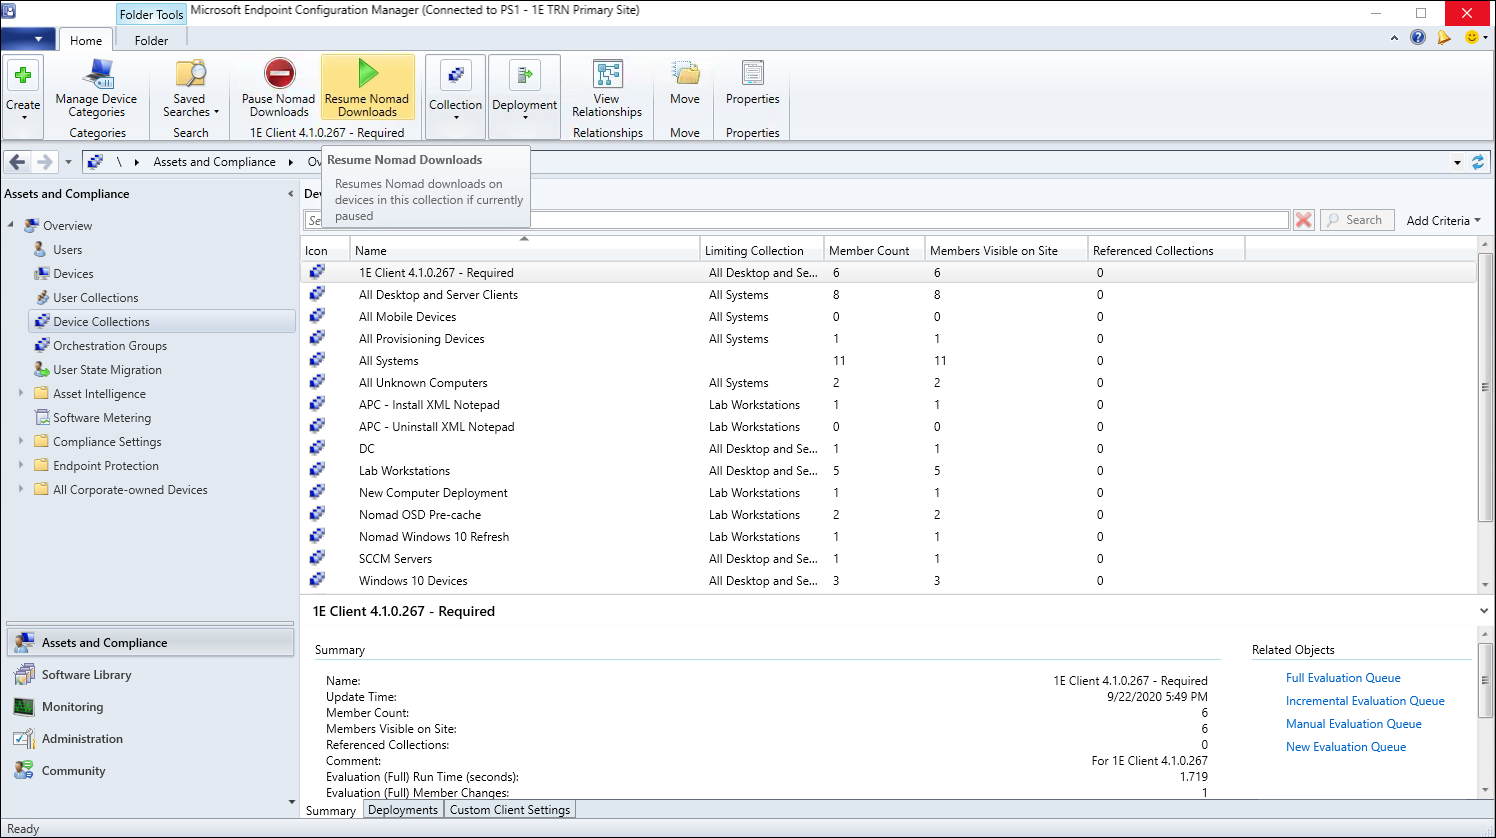Open the help question mark icon
Screen dimensions: 1496x838
1418,38
